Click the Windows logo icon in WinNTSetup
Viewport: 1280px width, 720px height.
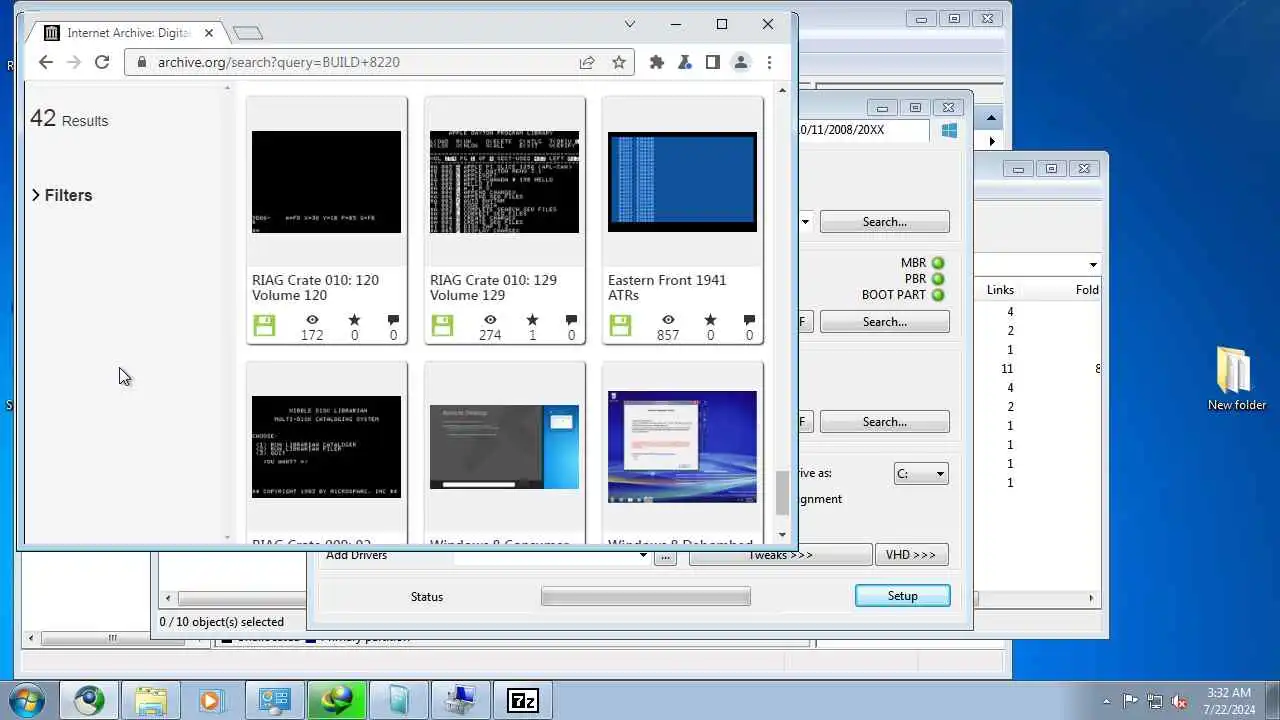coord(949,130)
